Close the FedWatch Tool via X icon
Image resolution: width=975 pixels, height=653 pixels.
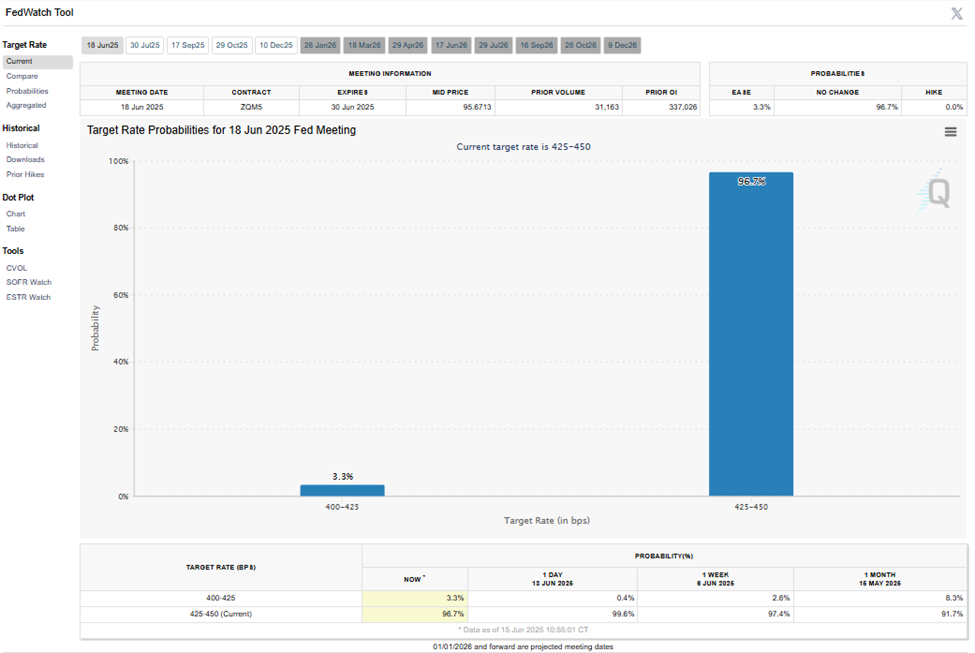point(957,13)
